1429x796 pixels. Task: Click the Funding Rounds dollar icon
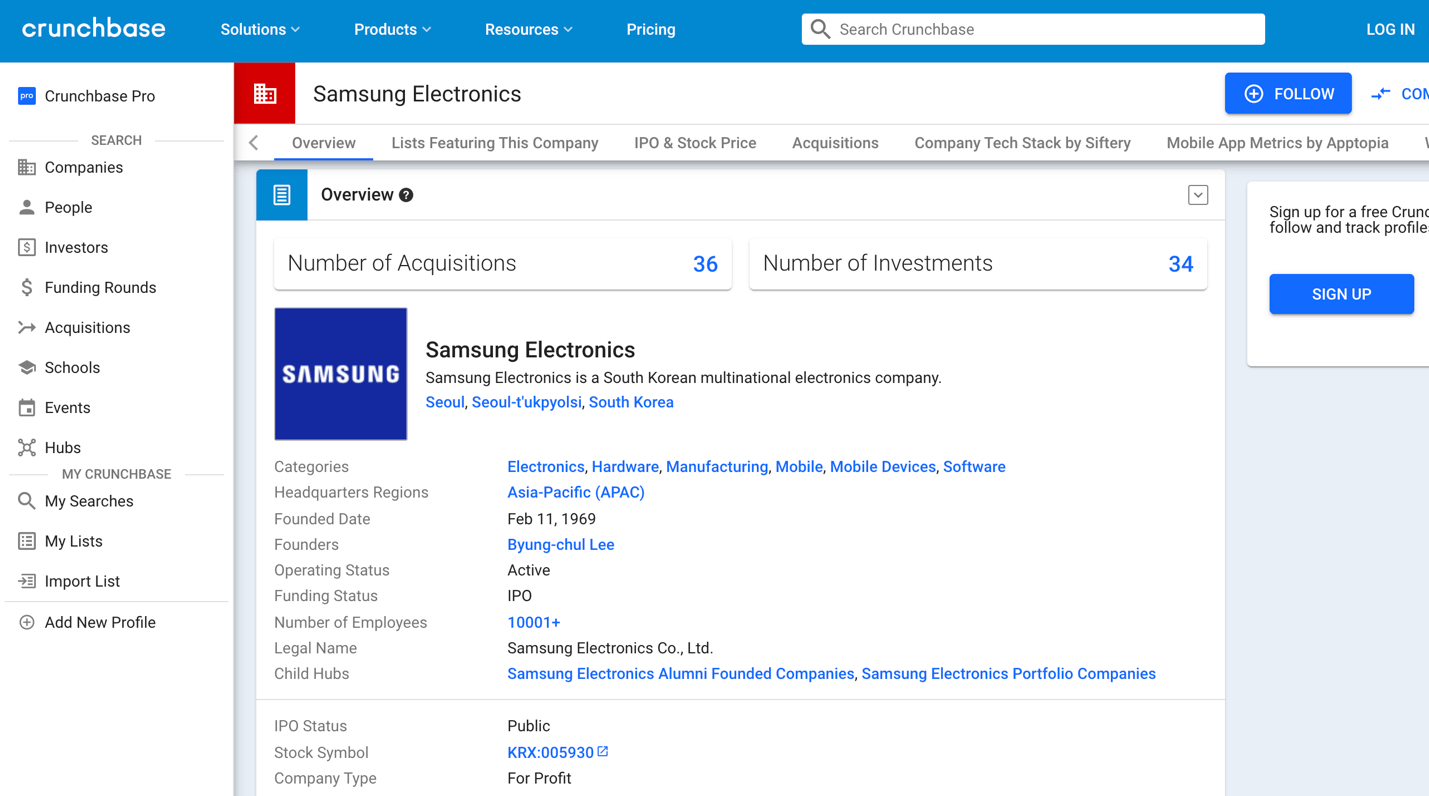pos(27,288)
